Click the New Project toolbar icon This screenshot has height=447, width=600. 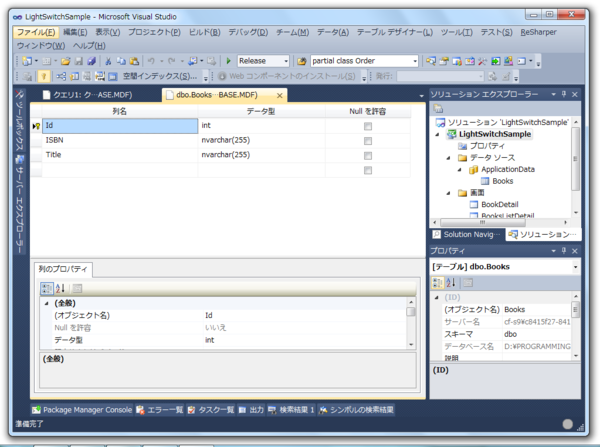pyautogui.click(x=27, y=61)
